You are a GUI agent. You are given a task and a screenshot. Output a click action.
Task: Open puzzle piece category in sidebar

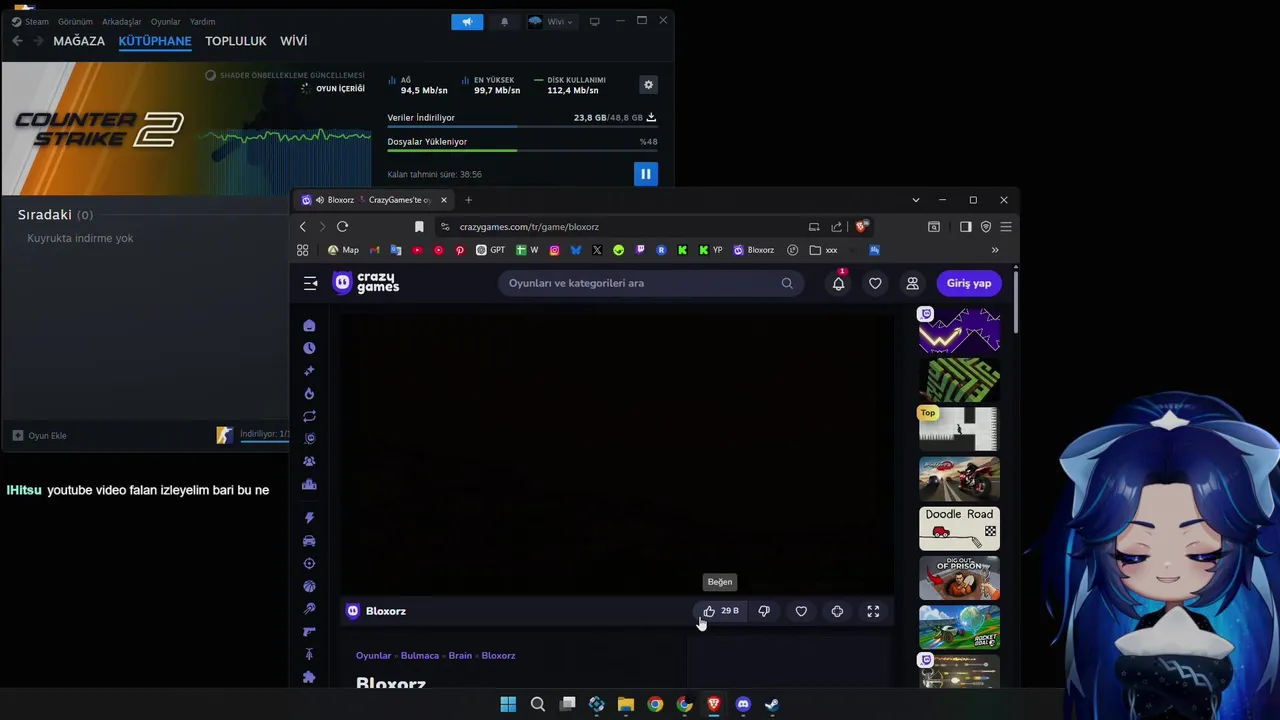tap(309, 677)
